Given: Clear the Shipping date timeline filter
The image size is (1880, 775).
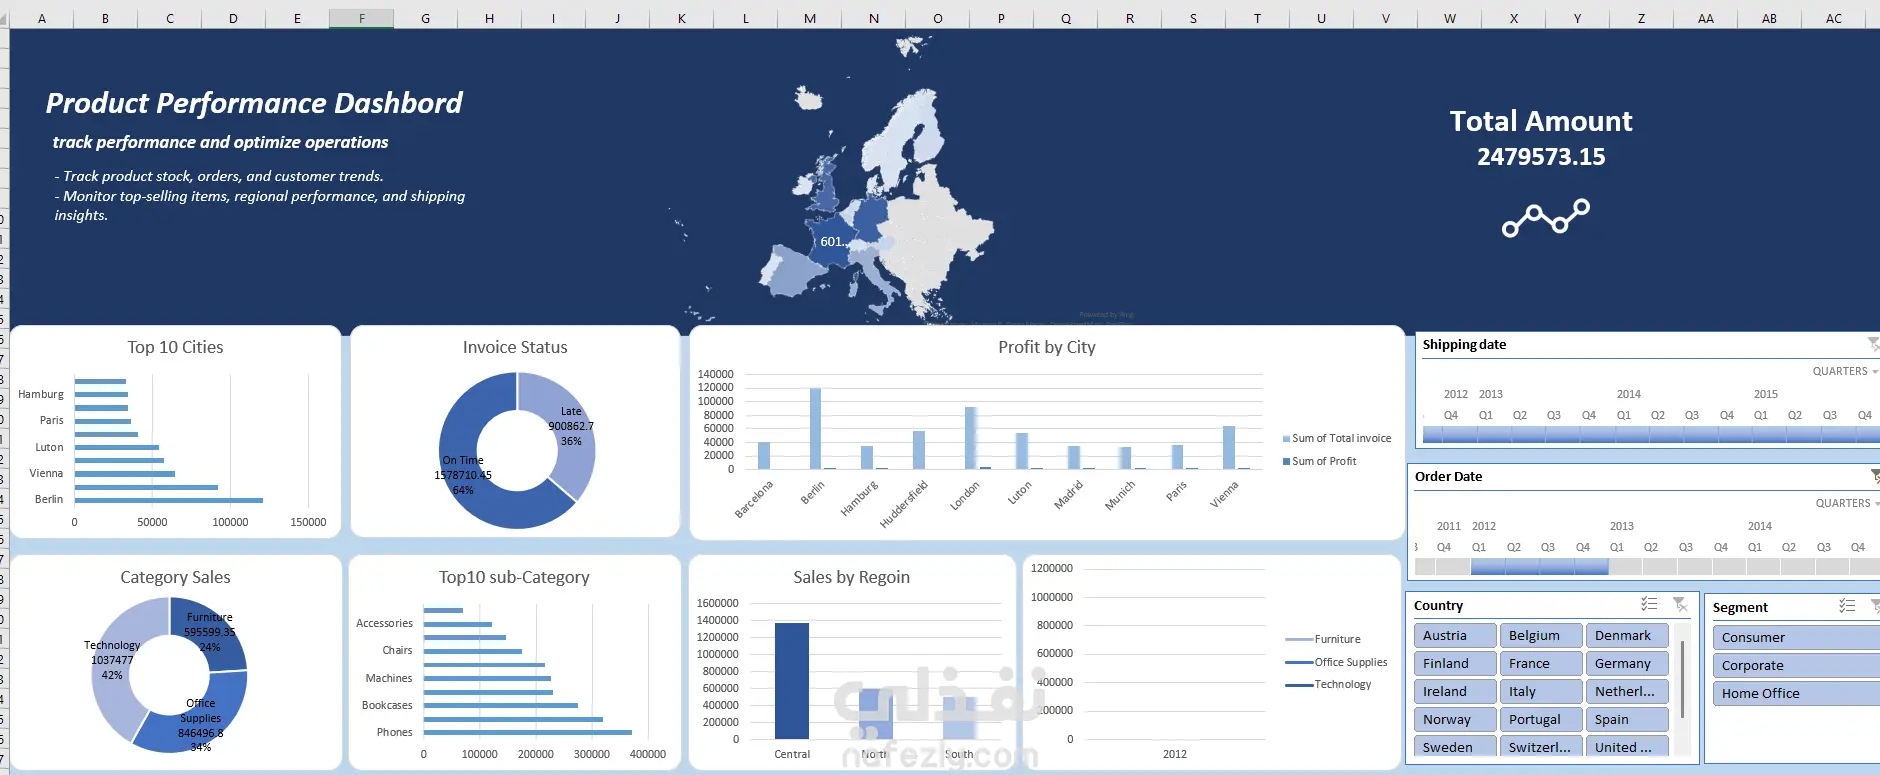Looking at the screenshot, I should point(1873,344).
